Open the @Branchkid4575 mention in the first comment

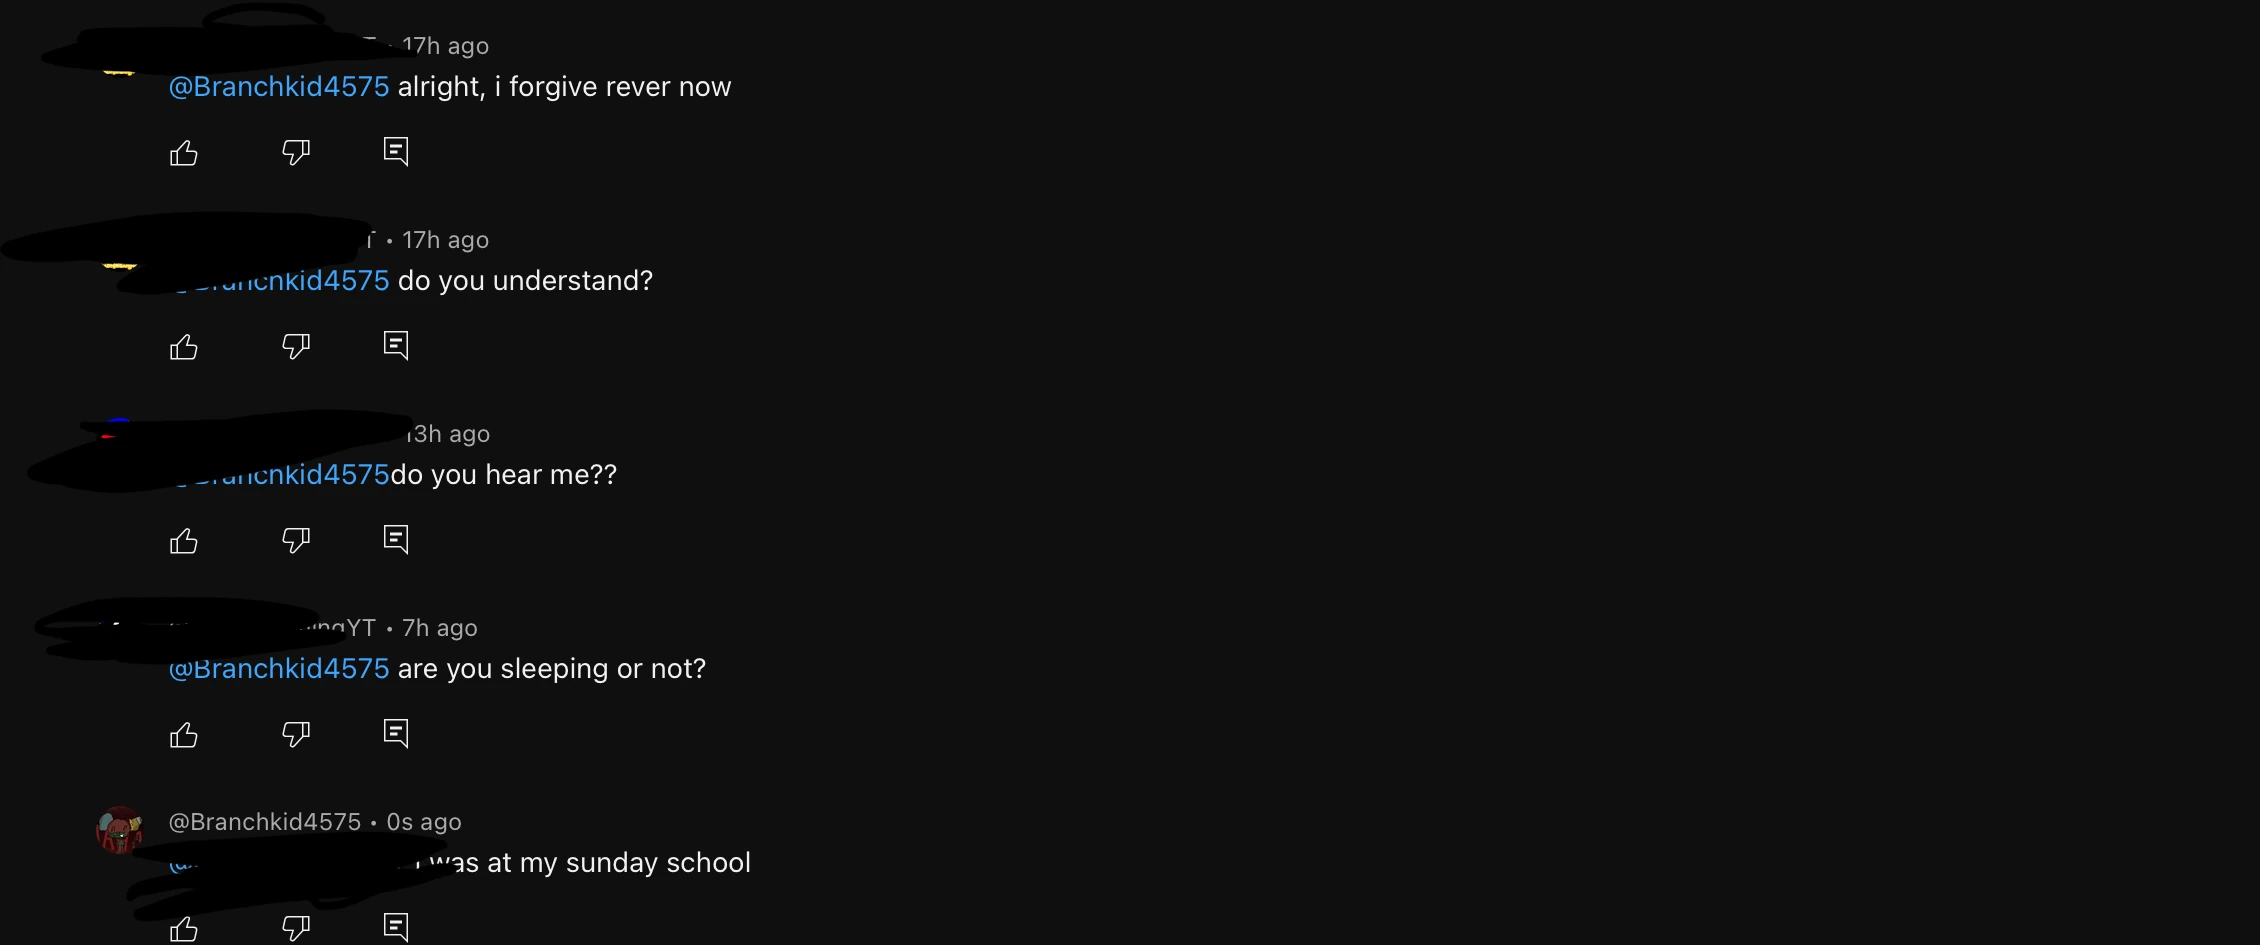279,86
